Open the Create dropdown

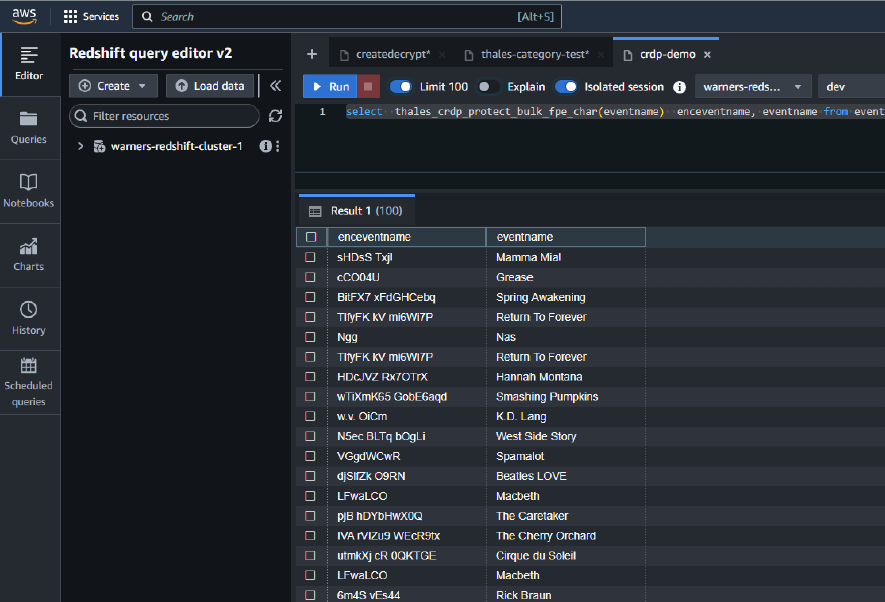click(113, 86)
